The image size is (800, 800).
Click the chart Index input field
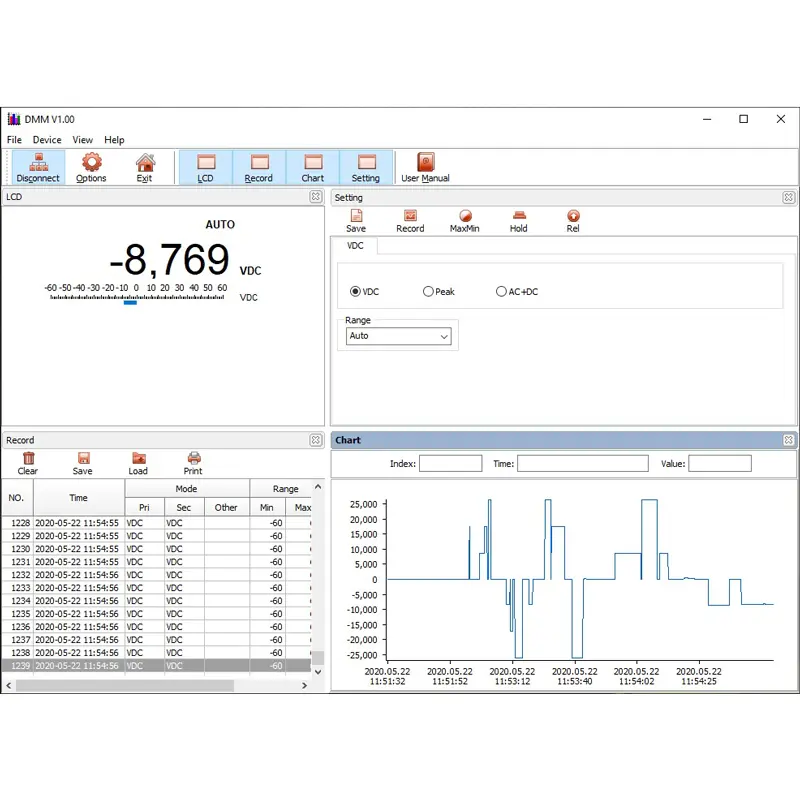tap(450, 464)
